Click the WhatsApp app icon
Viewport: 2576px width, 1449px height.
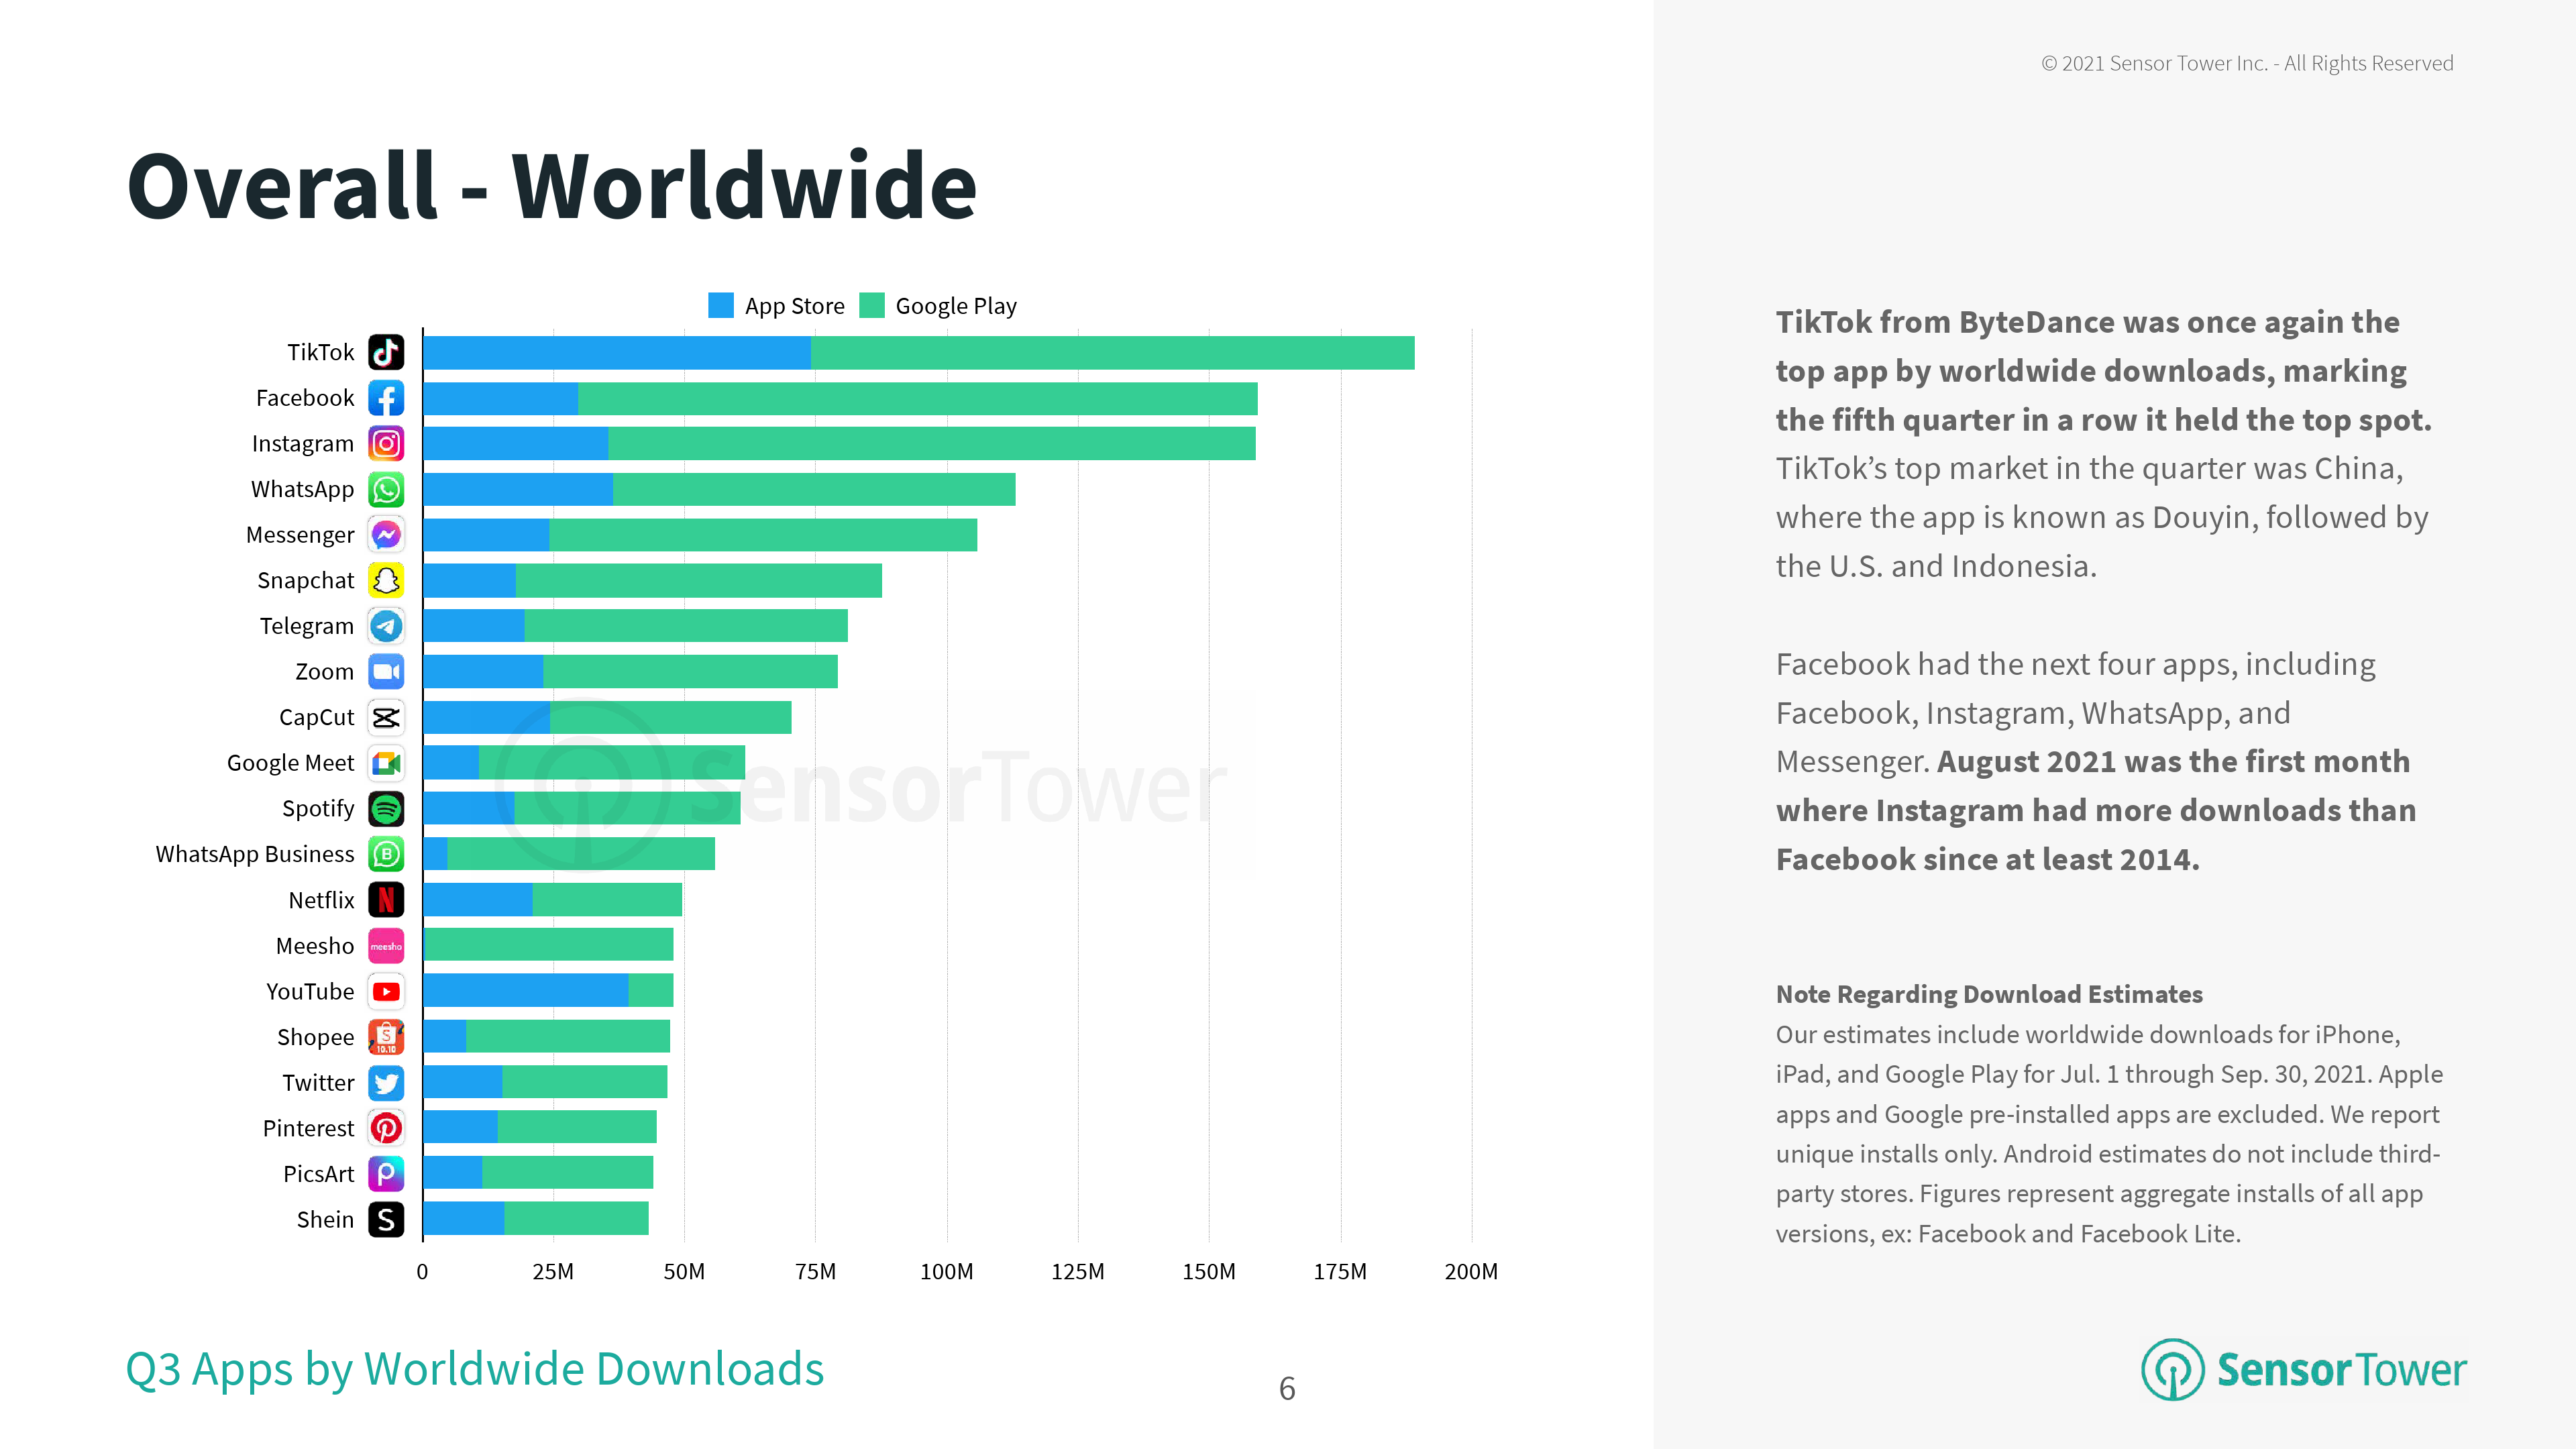coord(386,489)
